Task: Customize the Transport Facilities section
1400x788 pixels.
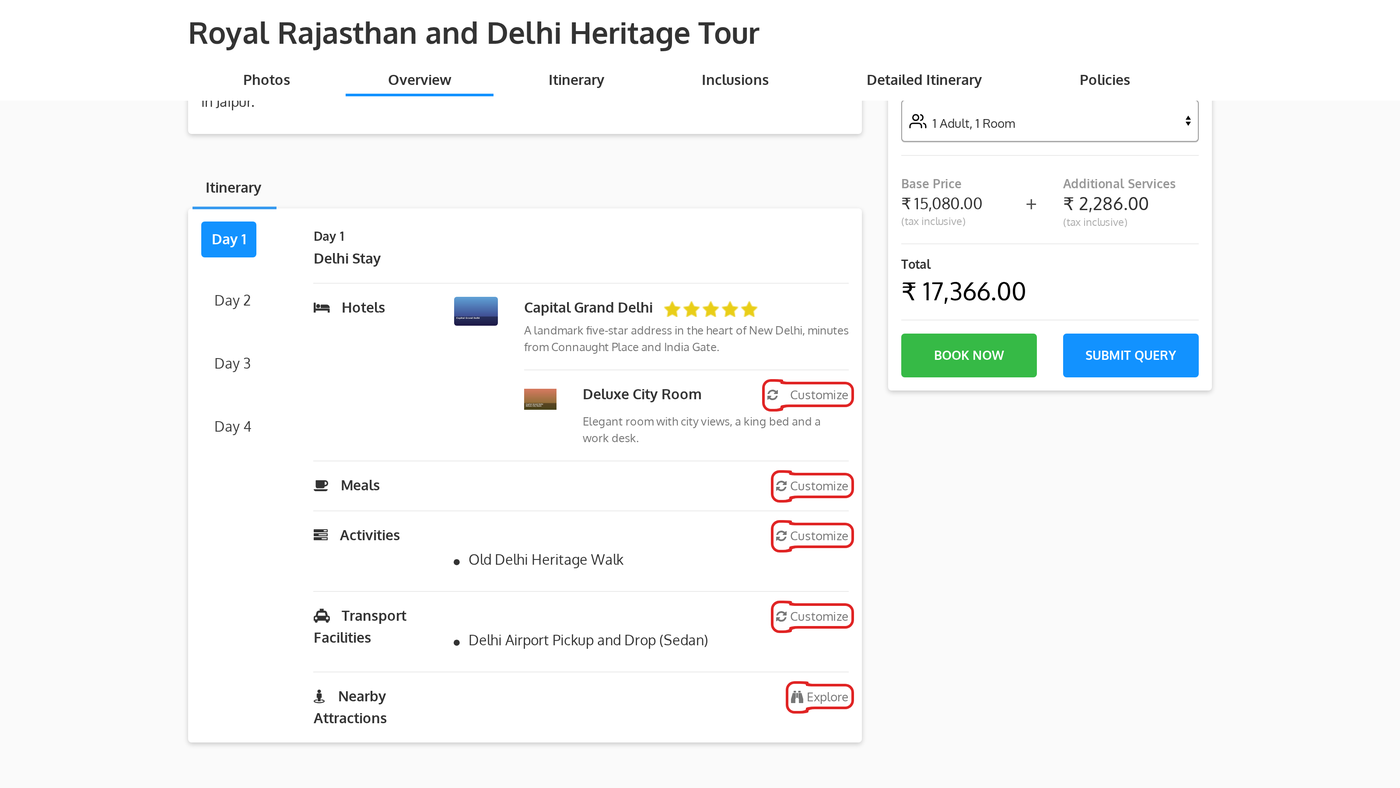Action: [x=812, y=617]
